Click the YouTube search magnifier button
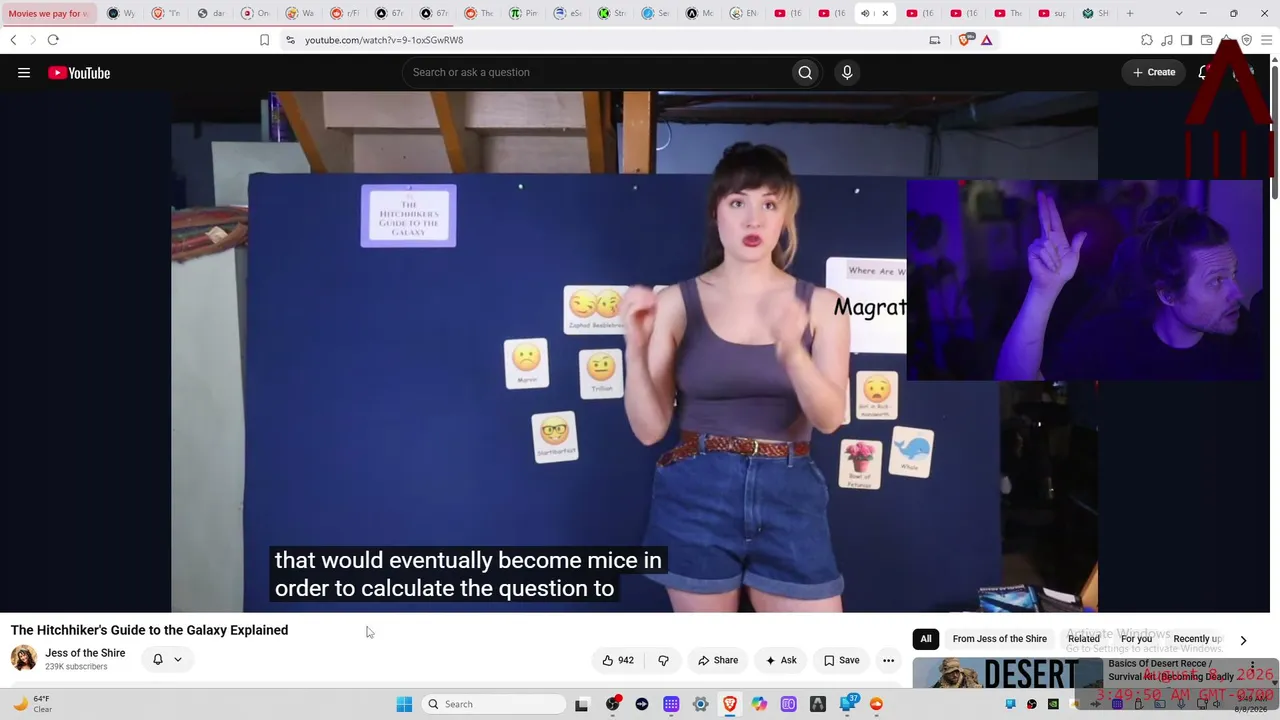 [x=805, y=72]
